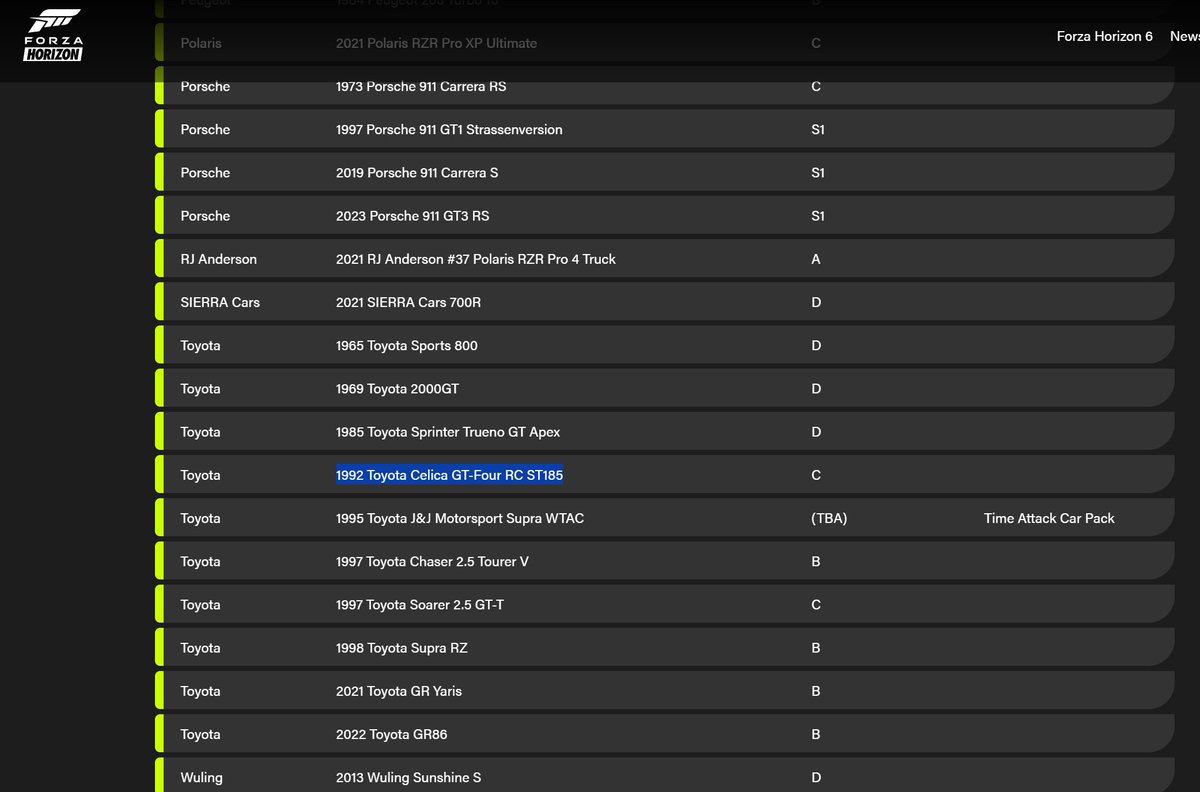Image resolution: width=1200 pixels, height=792 pixels.
Task: Click 1973 Porsche 911 Carrera RS
Action: click(x=421, y=86)
